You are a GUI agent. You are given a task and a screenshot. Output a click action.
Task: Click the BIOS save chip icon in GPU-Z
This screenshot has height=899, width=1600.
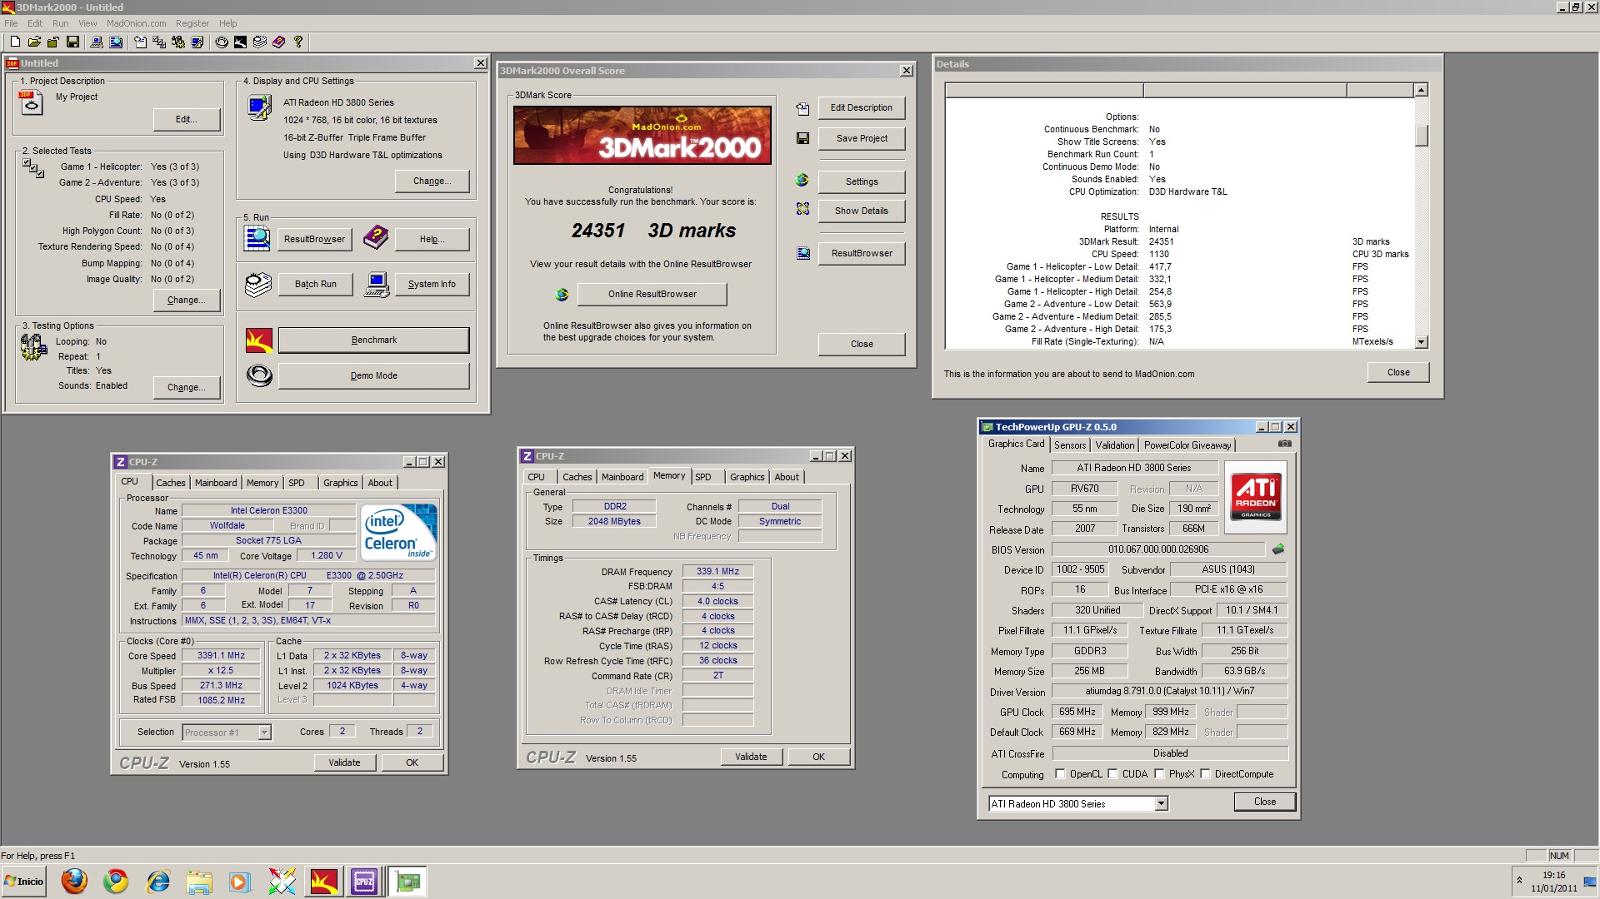[x=1277, y=549]
